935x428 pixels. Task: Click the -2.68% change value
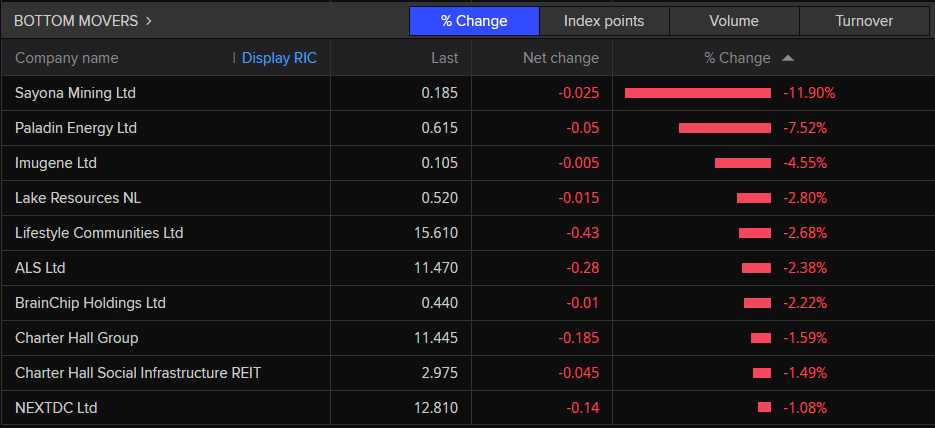805,233
